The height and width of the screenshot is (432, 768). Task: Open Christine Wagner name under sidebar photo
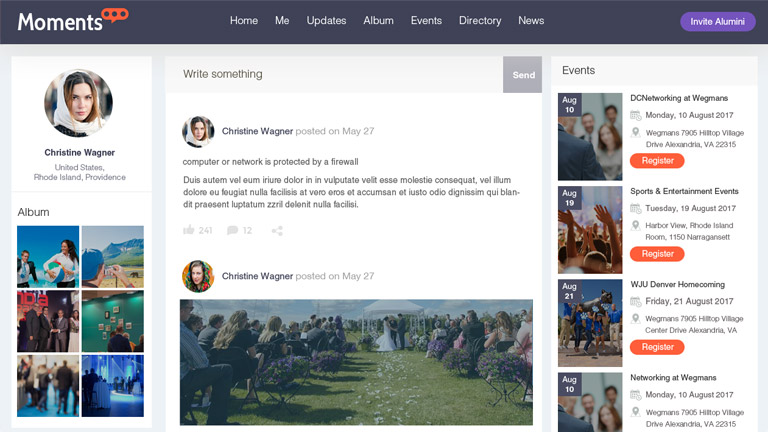(79, 152)
